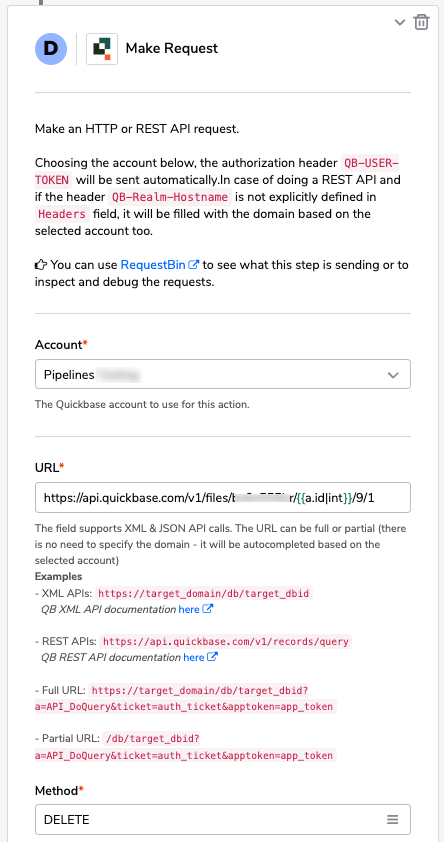The width and height of the screenshot is (444, 842).
Task: Click the Make Request step title
Action: tap(172, 48)
